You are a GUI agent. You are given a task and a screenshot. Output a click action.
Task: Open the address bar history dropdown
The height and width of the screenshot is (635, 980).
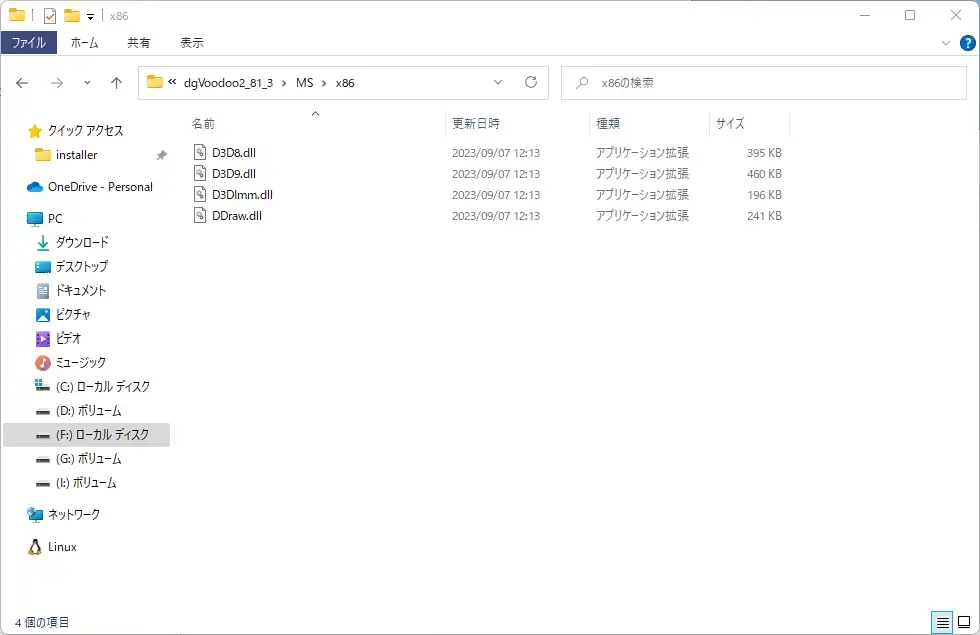[x=498, y=82]
